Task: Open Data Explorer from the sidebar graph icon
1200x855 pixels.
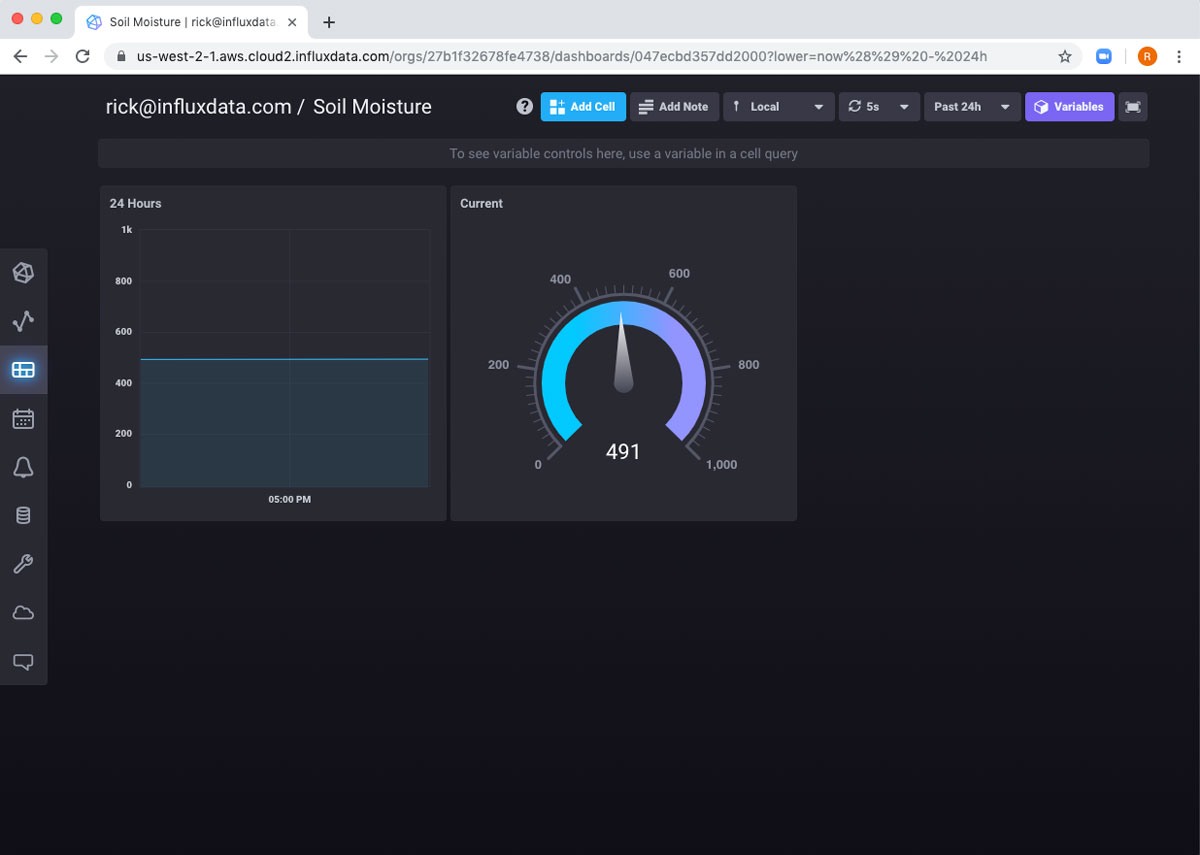Action: 23,321
